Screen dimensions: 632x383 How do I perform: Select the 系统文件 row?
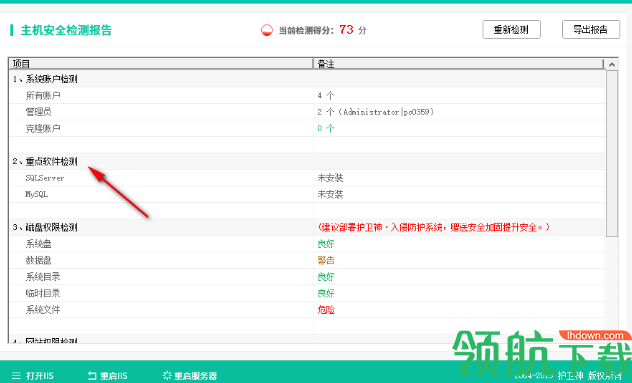point(307,310)
